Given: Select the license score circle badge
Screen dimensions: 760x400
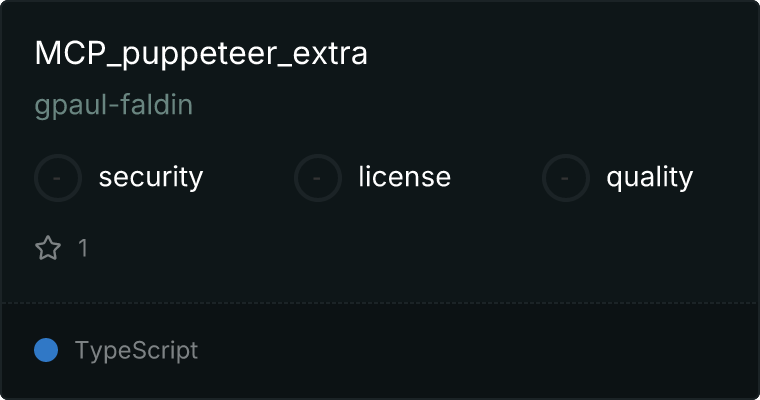Looking at the screenshot, I should [x=317, y=178].
